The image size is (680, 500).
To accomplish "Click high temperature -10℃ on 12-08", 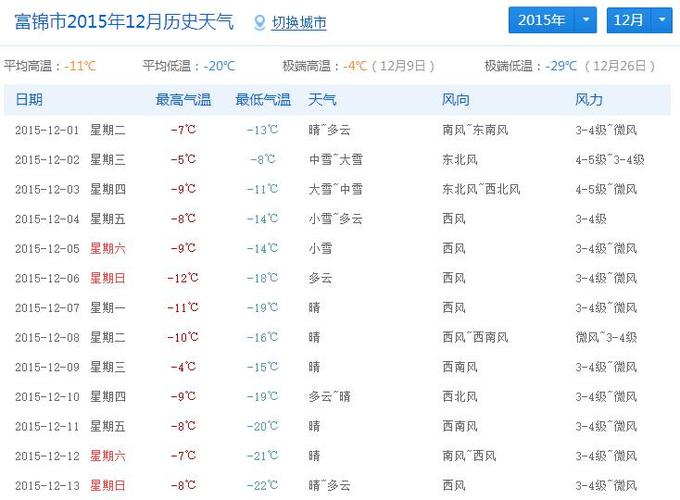I will click(x=183, y=337).
